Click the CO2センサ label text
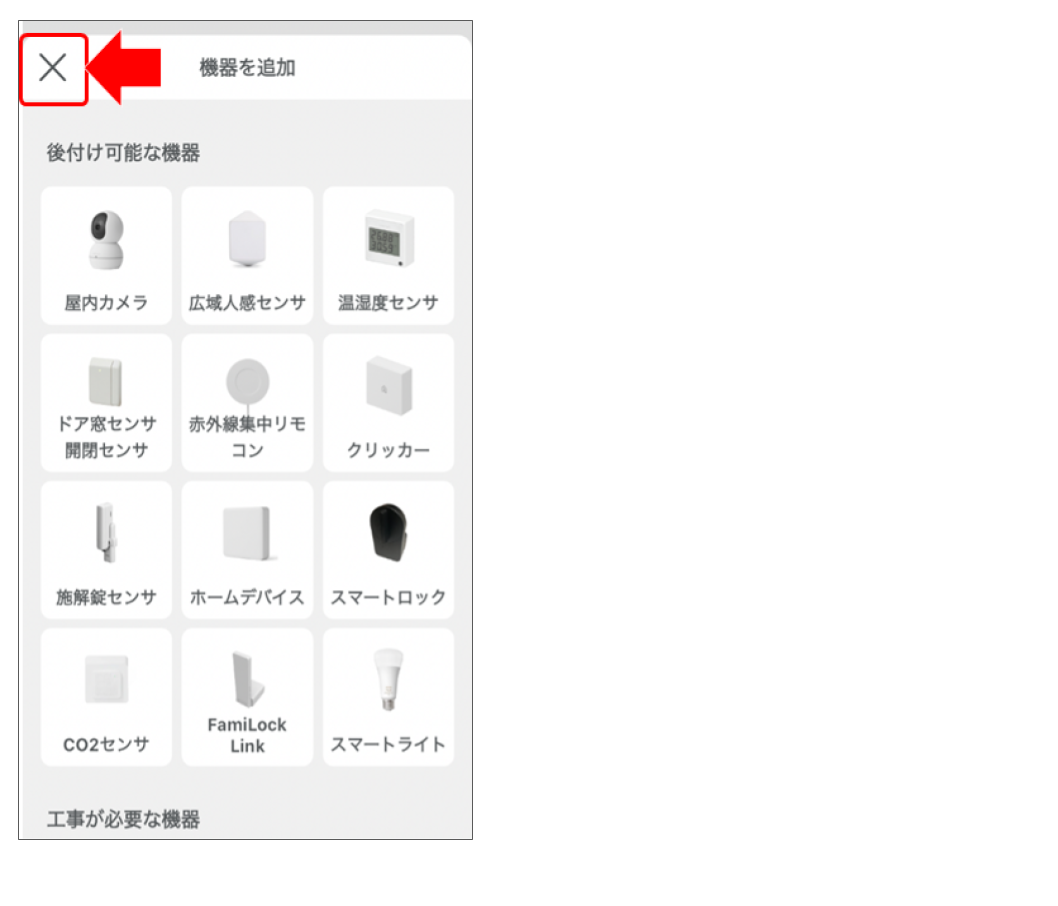 [x=106, y=744]
